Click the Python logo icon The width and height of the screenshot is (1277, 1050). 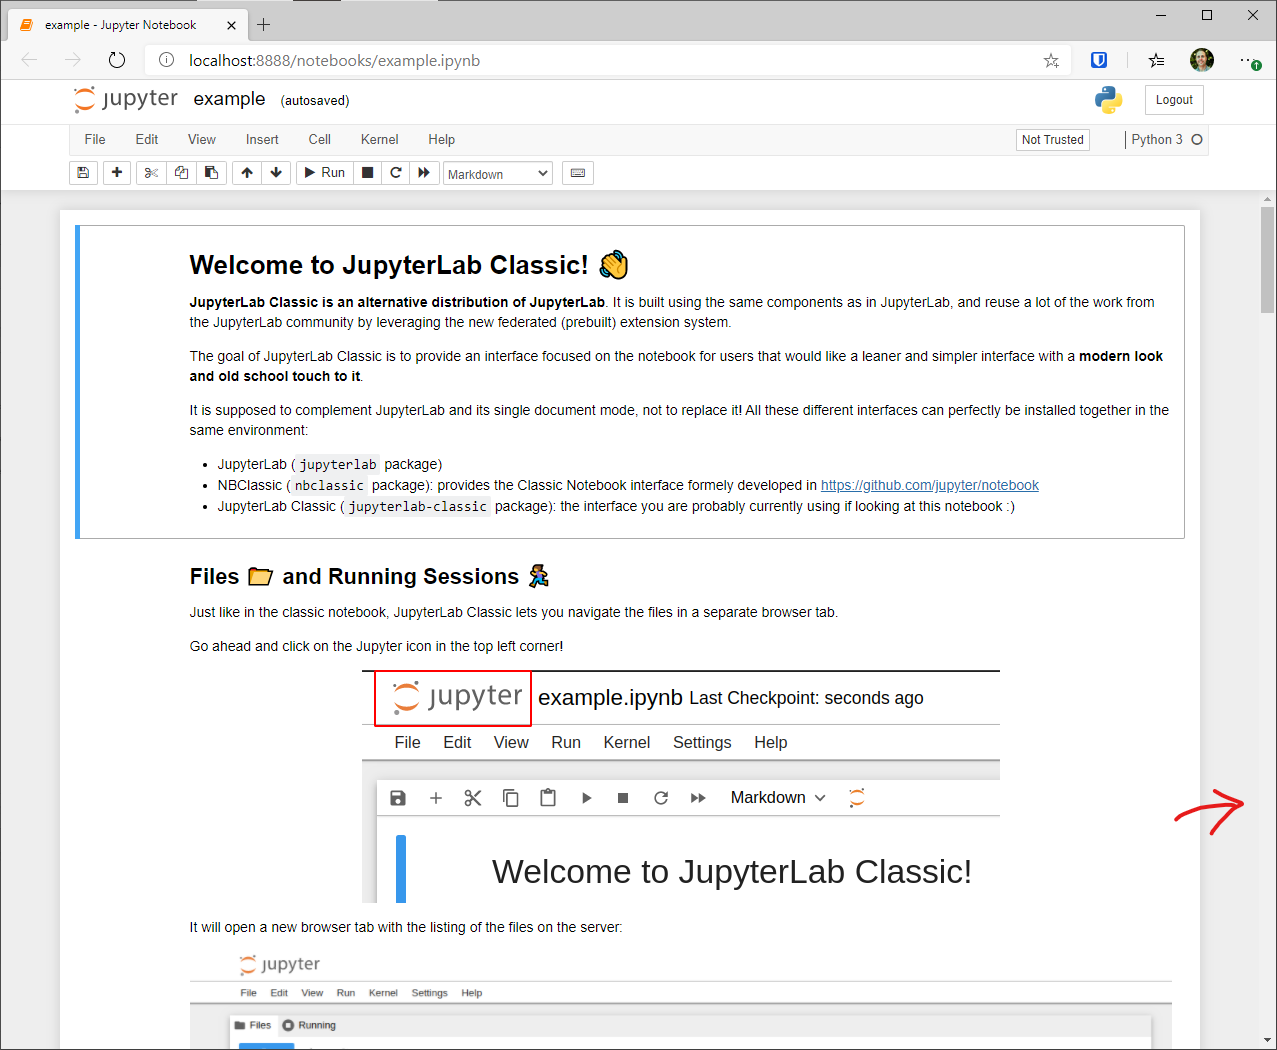1109,100
